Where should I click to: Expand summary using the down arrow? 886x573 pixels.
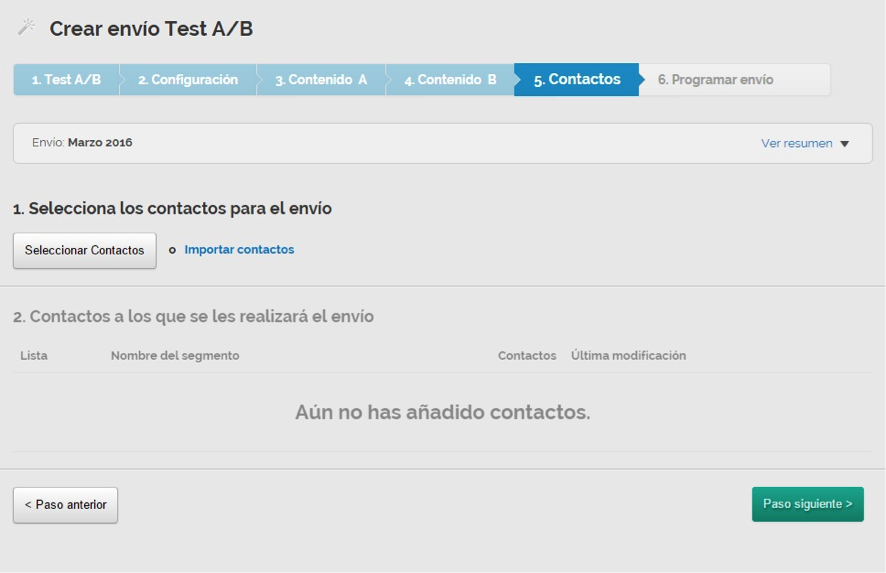click(845, 144)
